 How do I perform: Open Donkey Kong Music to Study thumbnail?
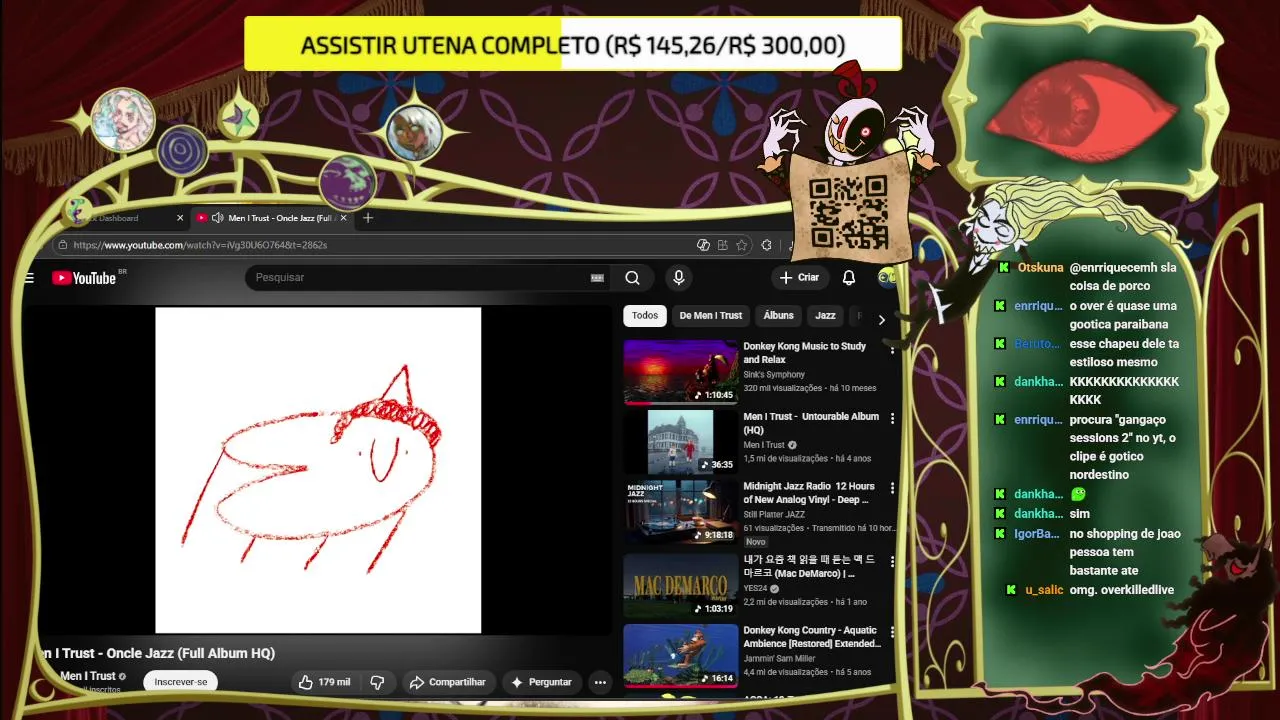click(681, 372)
